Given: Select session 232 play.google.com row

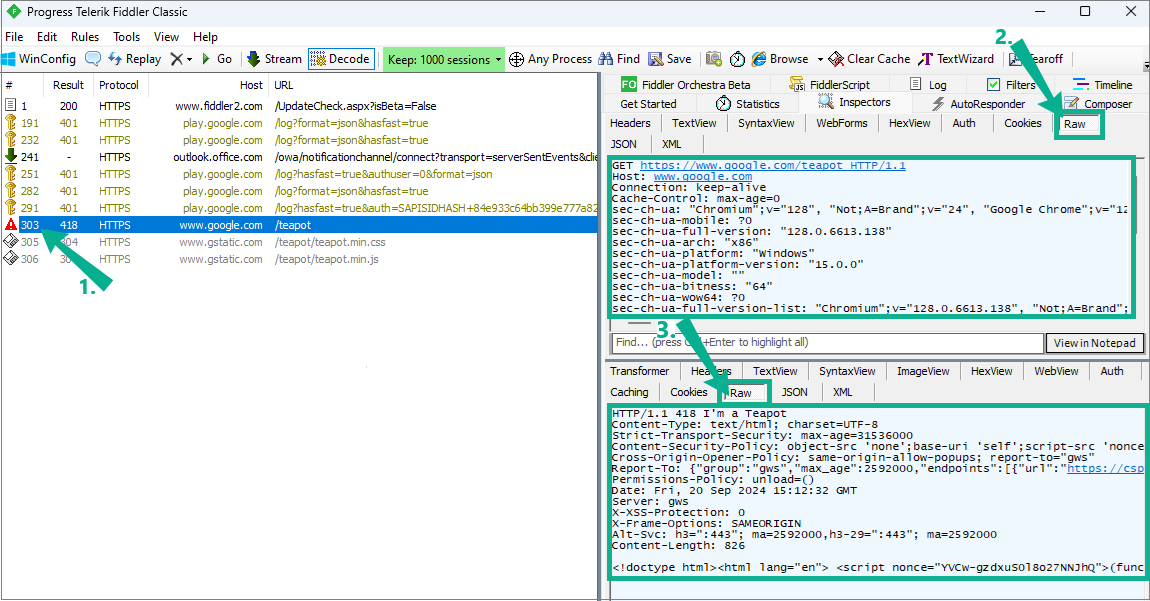Looking at the screenshot, I should click(299, 140).
